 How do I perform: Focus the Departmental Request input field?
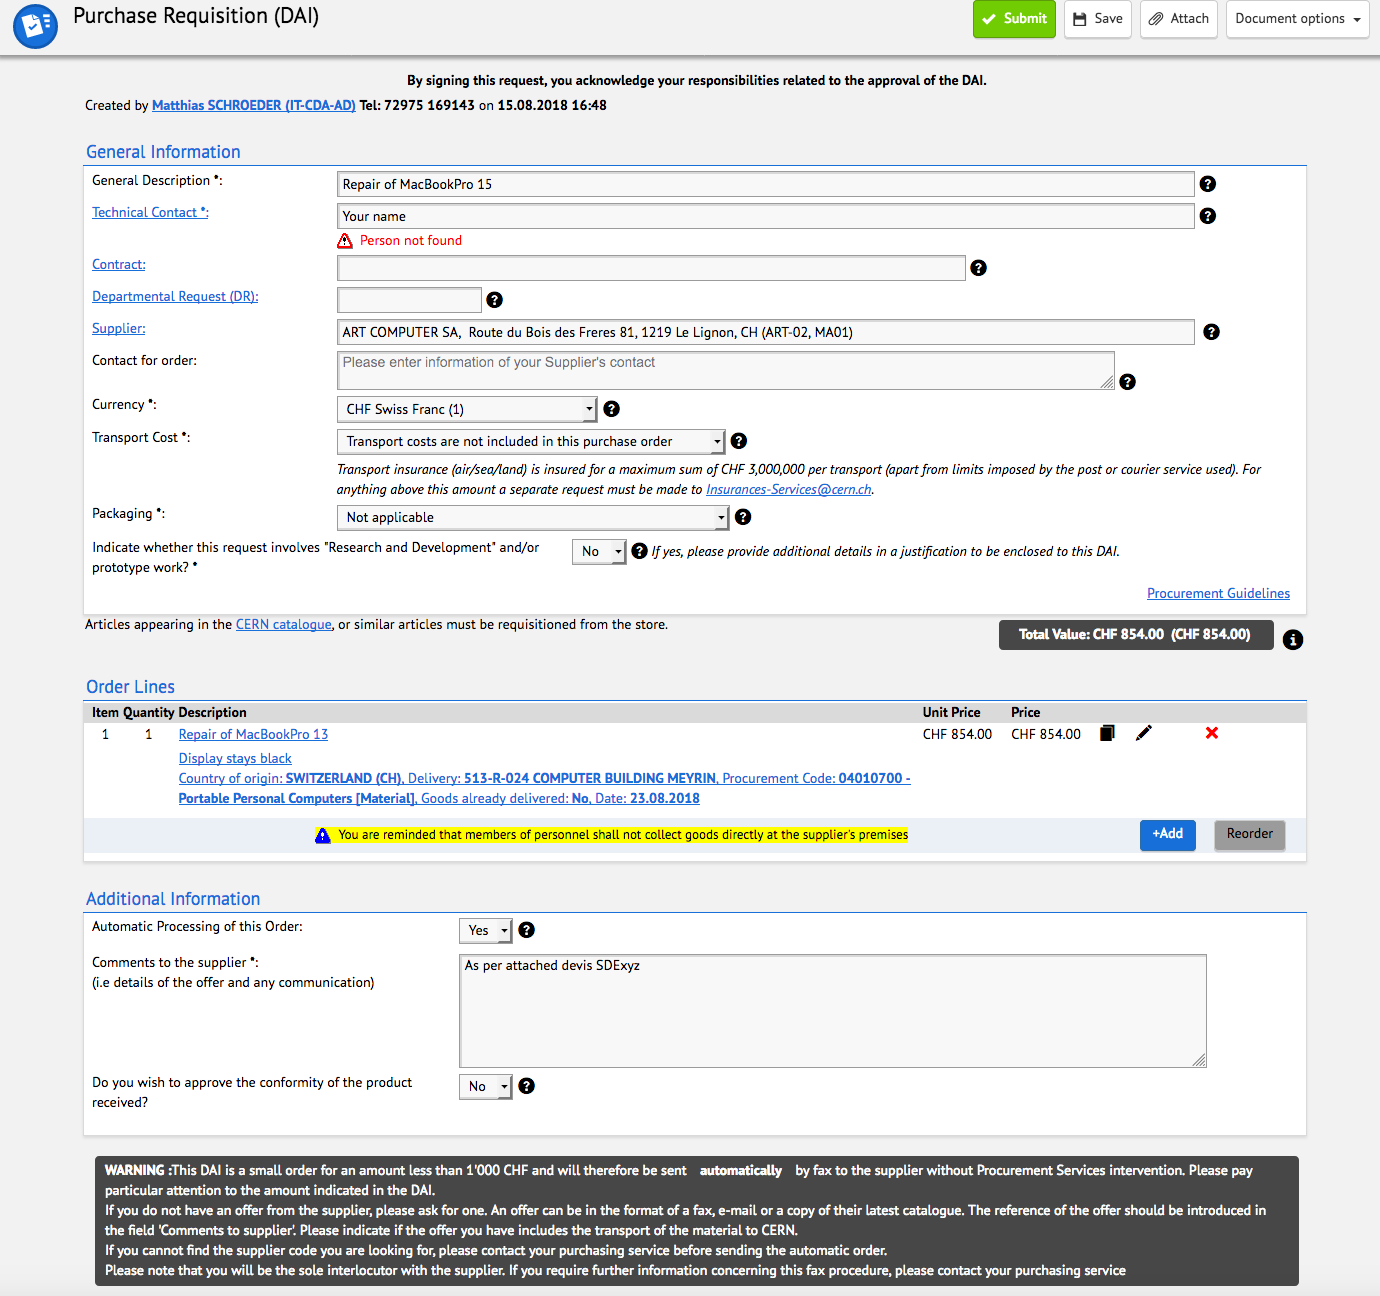pyautogui.click(x=410, y=300)
